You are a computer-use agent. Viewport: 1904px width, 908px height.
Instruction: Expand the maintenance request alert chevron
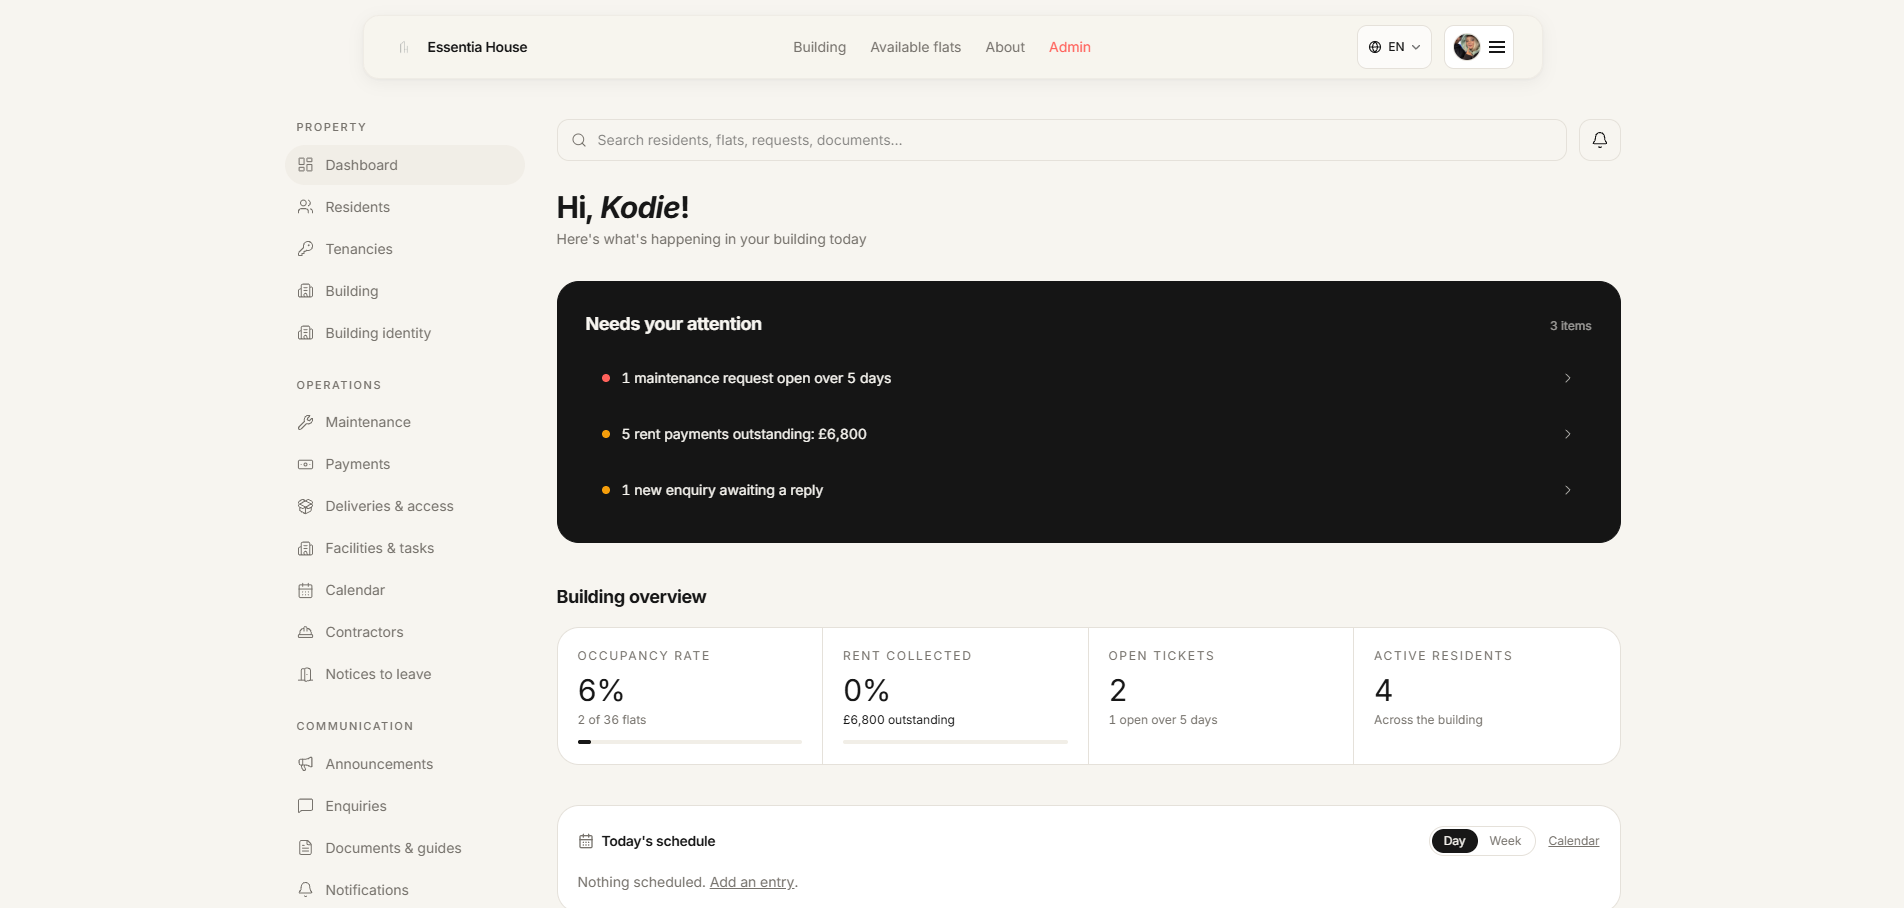1567,378
